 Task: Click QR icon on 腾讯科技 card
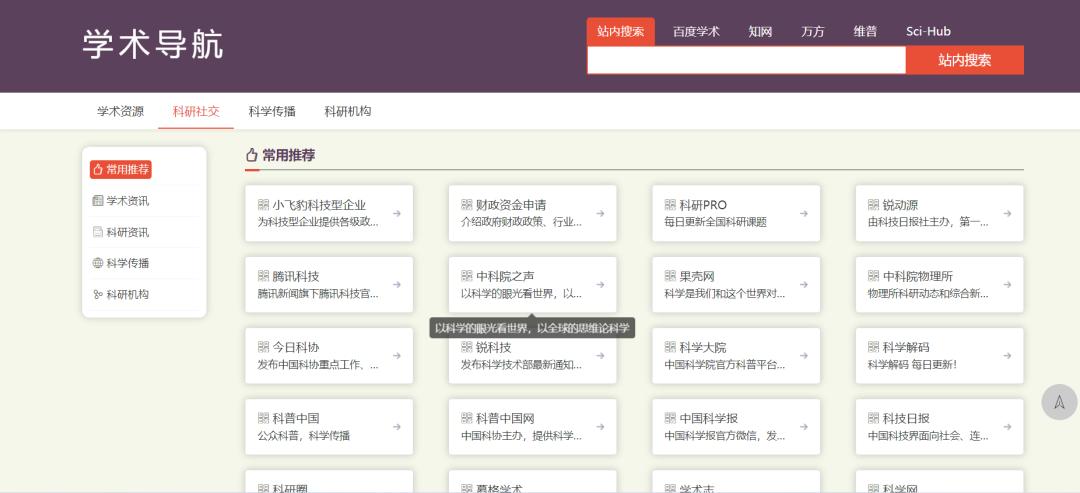pyautogui.click(x=263, y=276)
